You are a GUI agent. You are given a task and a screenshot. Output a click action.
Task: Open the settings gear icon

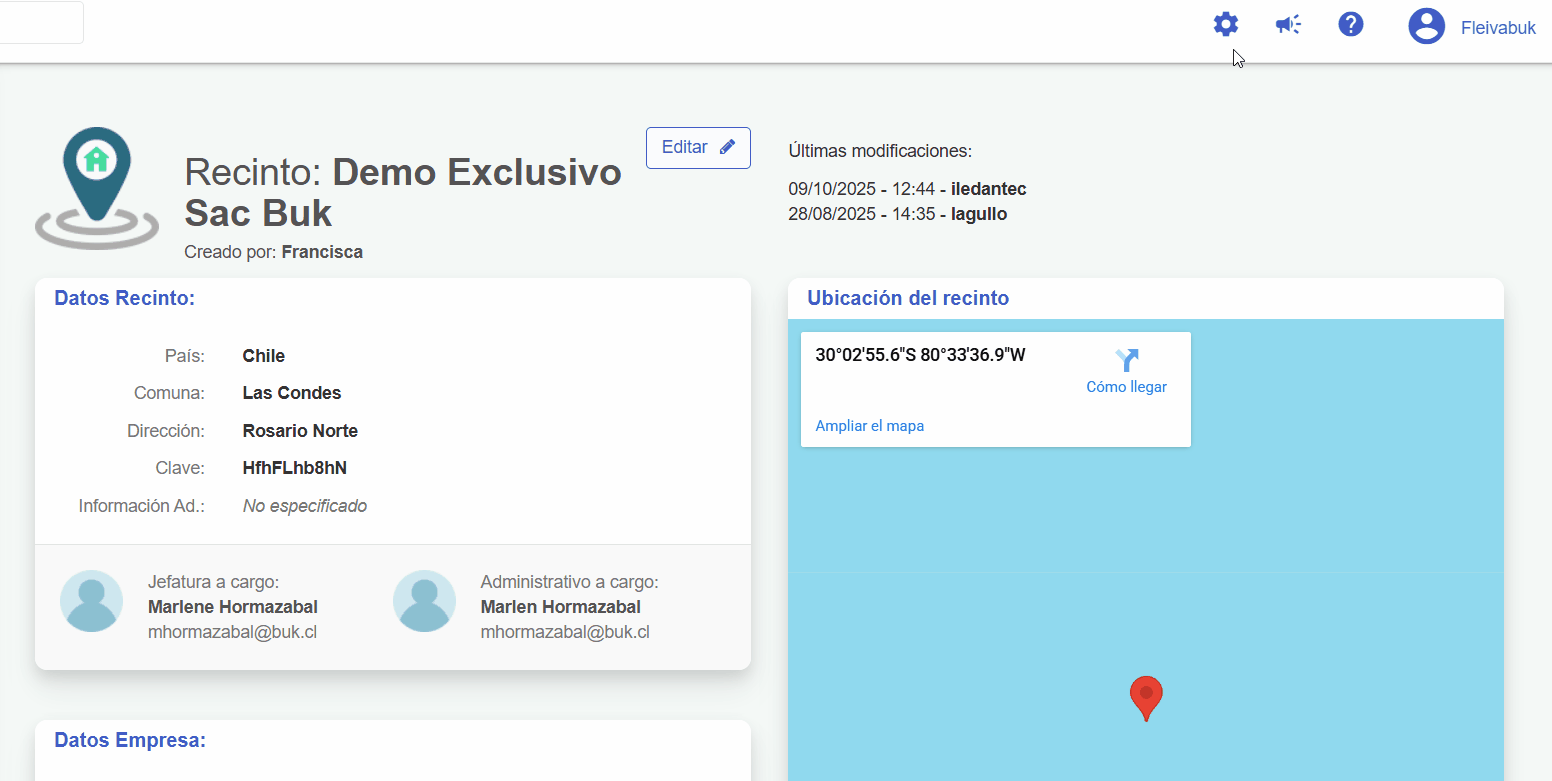(x=1225, y=24)
